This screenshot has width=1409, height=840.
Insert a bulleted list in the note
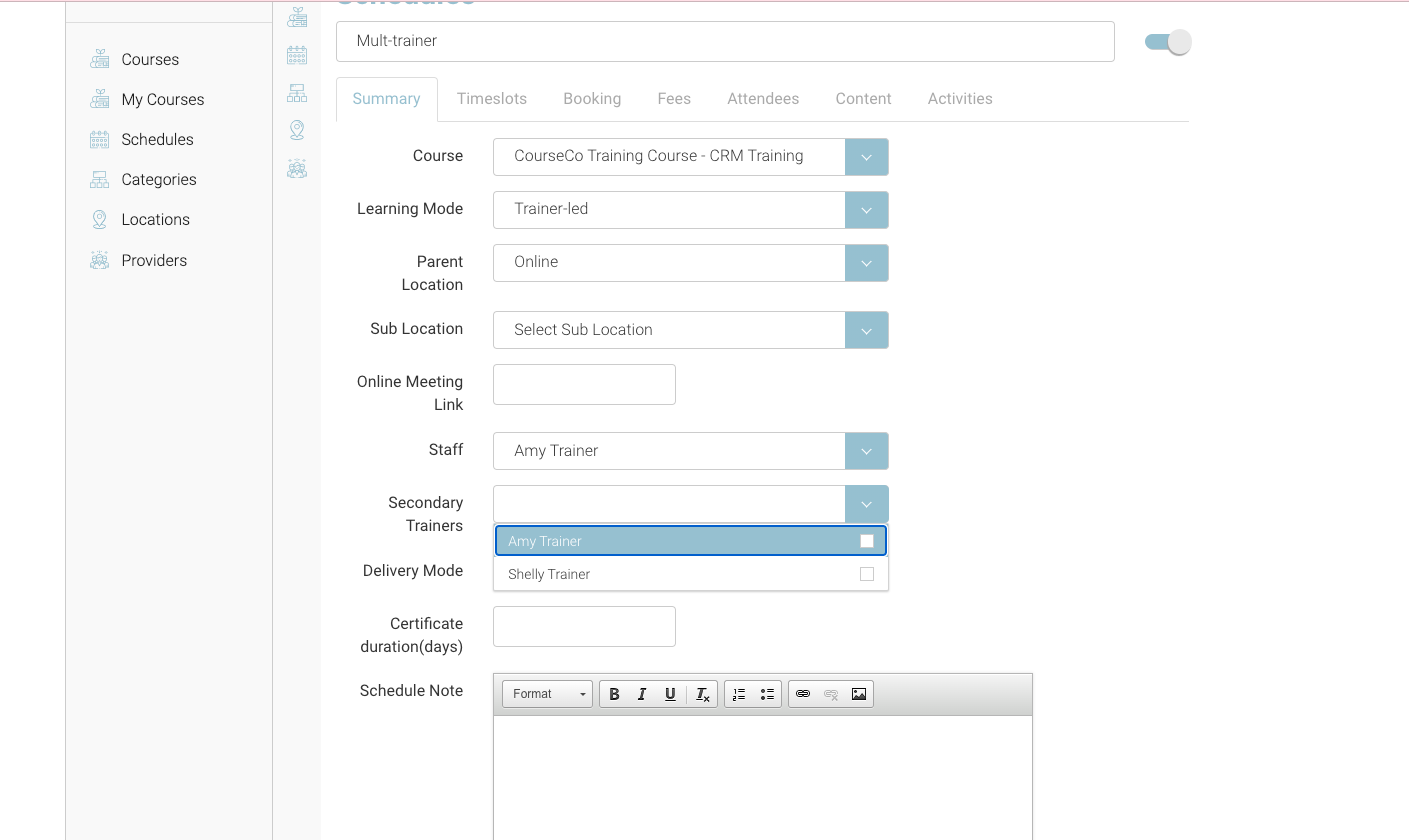[x=767, y=694]
